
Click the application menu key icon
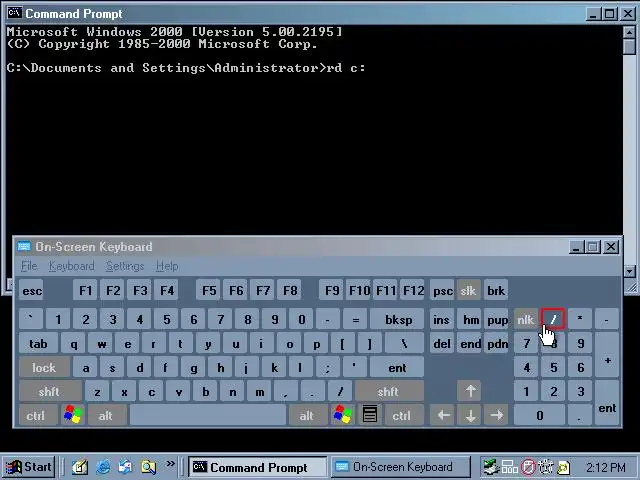tap(370, 415)
